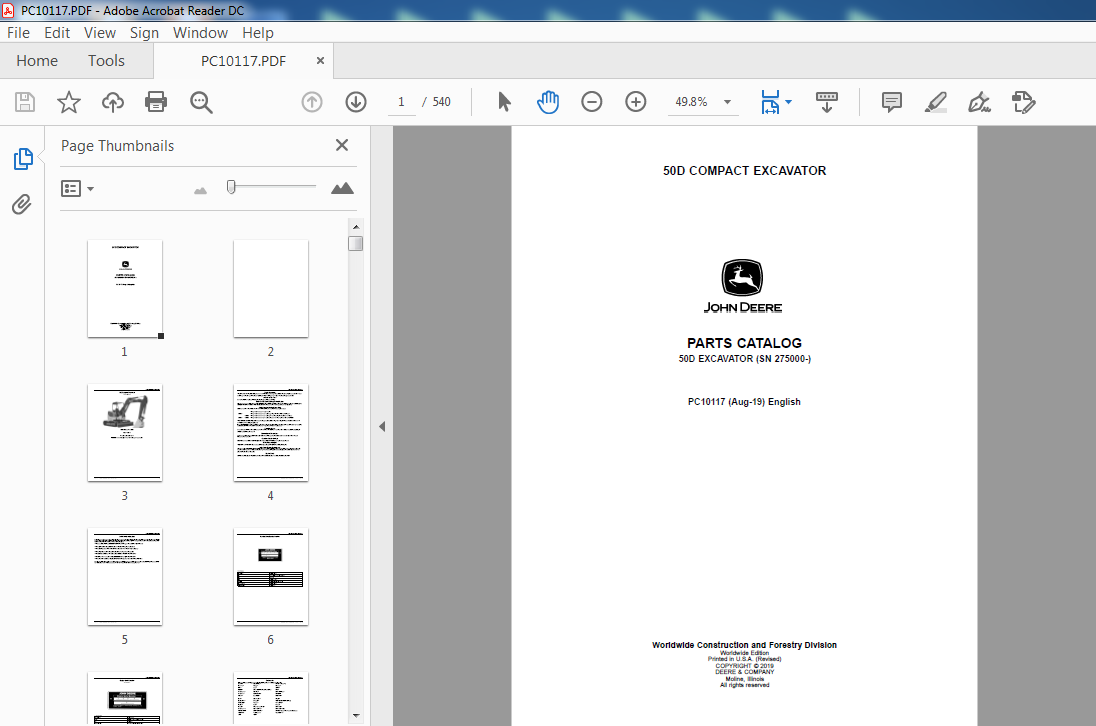Image resolution: width=1096 pixels, height=726 pixels.
Task: Select page 3 excavator thumbnail
Action: click(x=125, y=433)
